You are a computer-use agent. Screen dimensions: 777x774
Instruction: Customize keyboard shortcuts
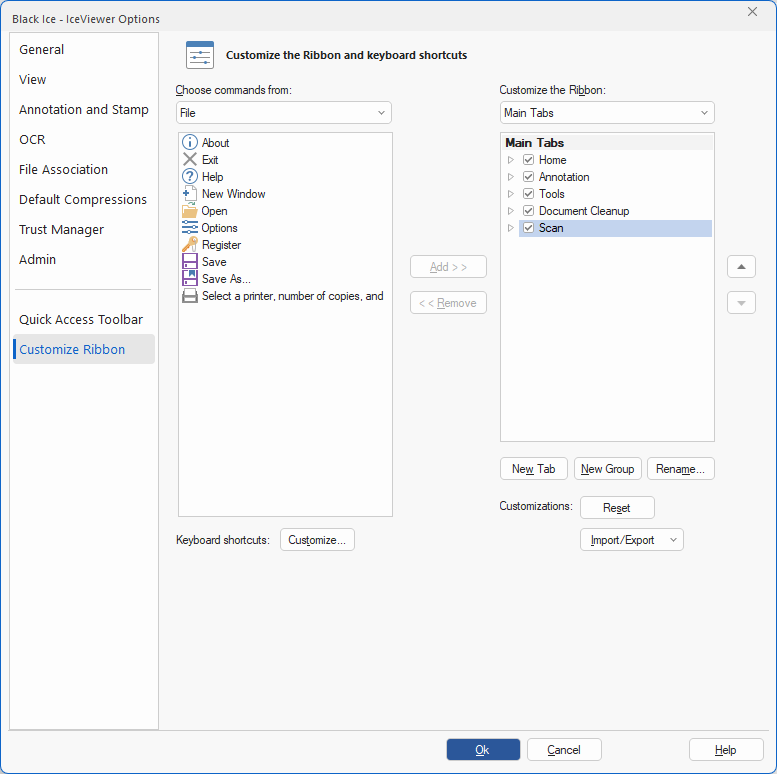[x=317, y=540]
